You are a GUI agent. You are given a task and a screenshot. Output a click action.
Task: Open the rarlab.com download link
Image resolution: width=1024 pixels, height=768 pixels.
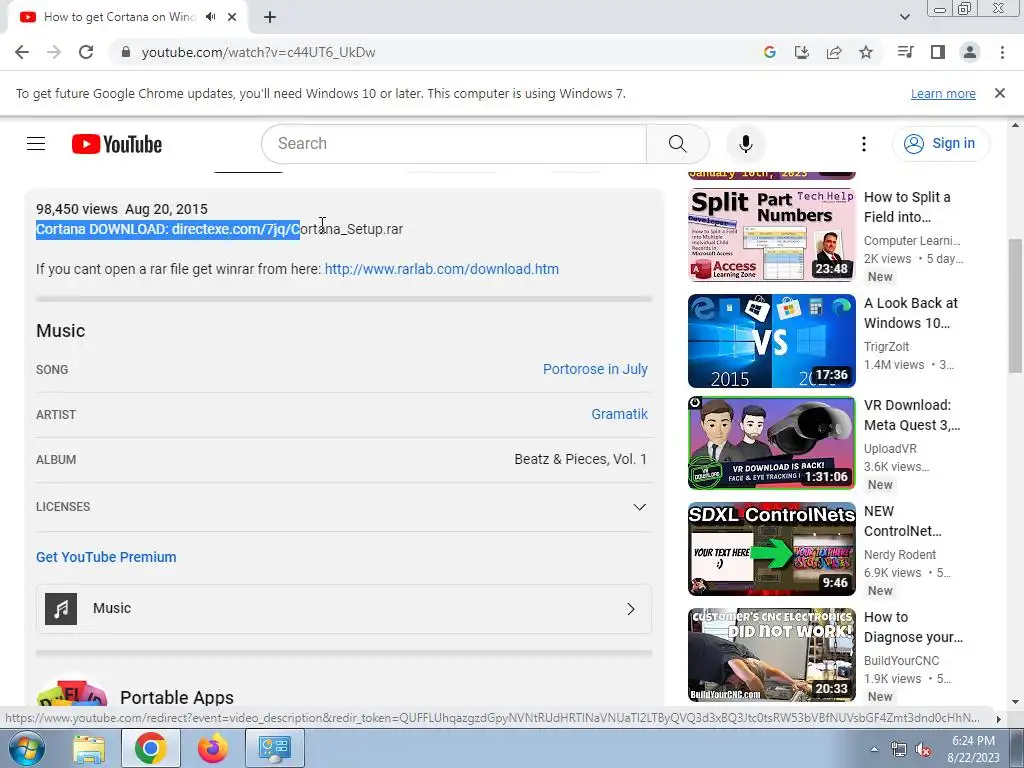tap(441, 269)
